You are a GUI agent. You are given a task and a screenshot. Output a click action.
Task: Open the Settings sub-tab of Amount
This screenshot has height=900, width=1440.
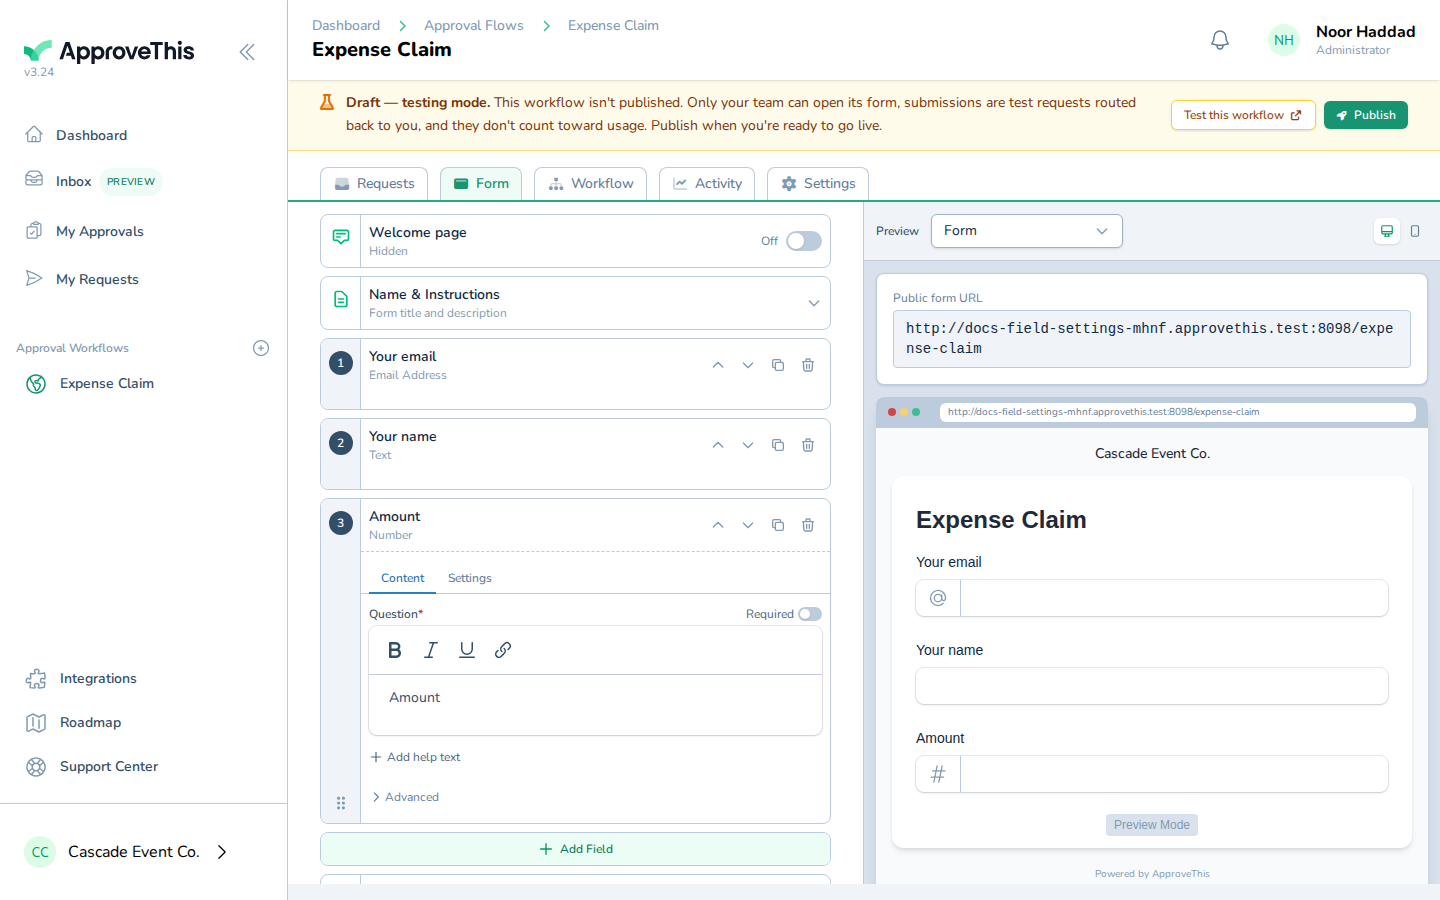470,578
